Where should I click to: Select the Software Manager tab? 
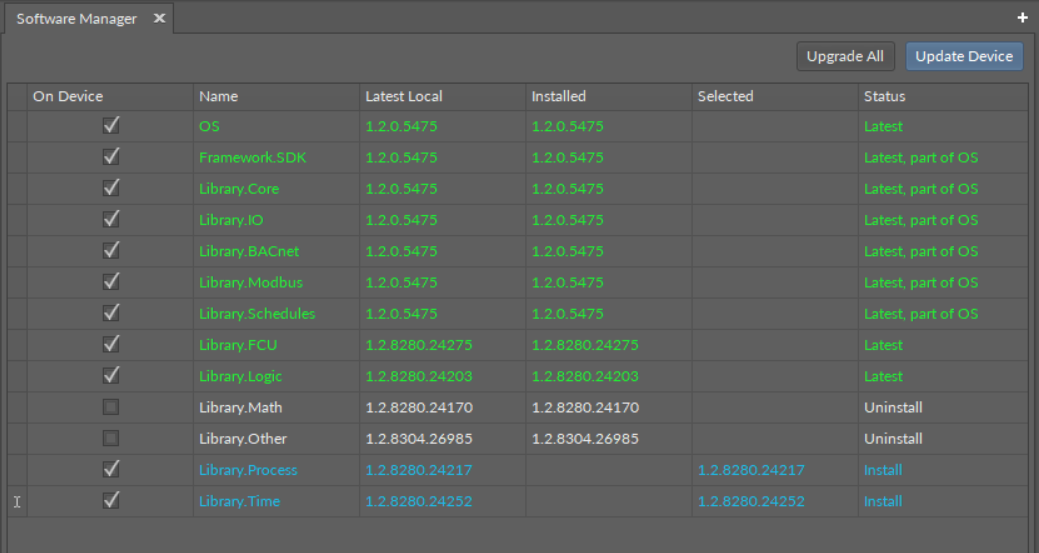(x=77, y=19)
